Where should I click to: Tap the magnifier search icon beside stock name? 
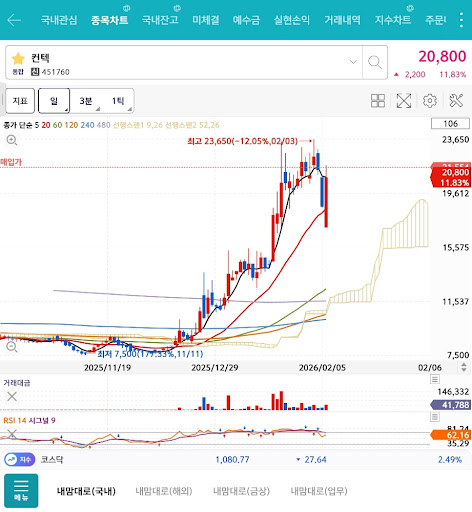pos(375,62)
